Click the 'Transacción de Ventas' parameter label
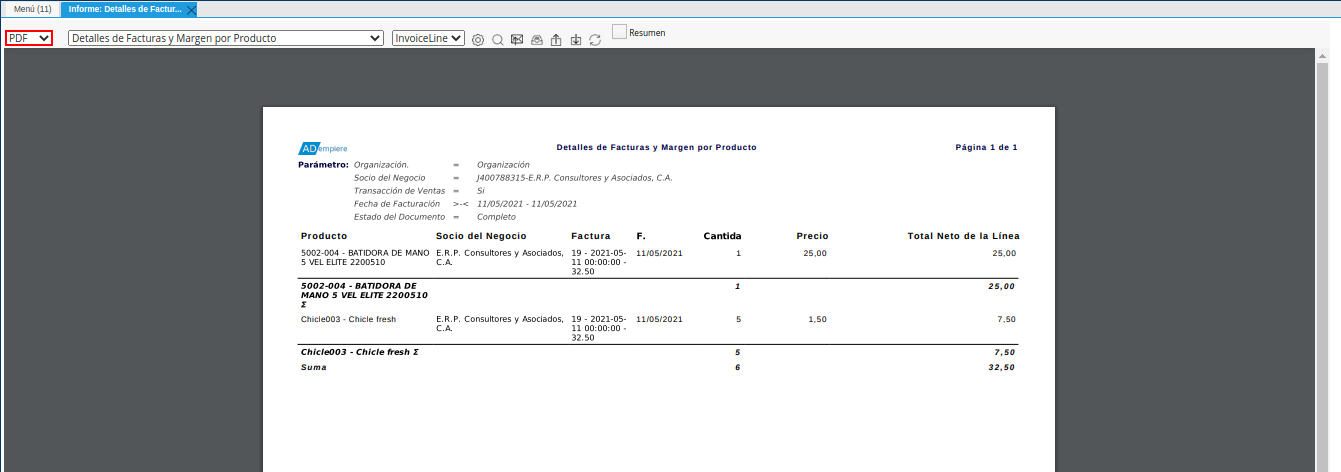 pyautogui.click(x=399, y=190)
